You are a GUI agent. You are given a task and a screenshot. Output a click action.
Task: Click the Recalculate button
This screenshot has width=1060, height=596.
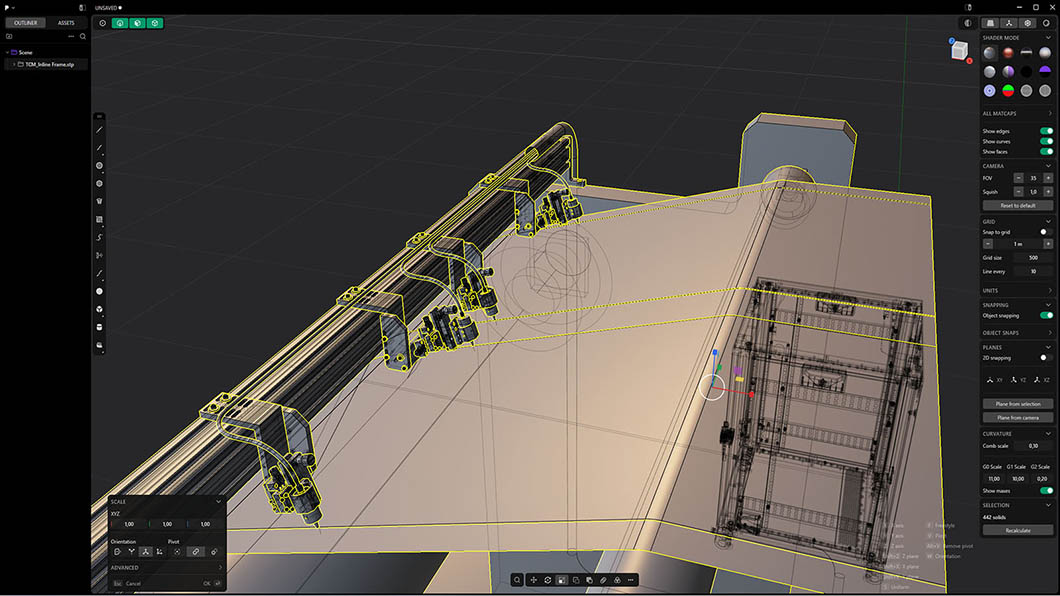[x=1017, y=530]
